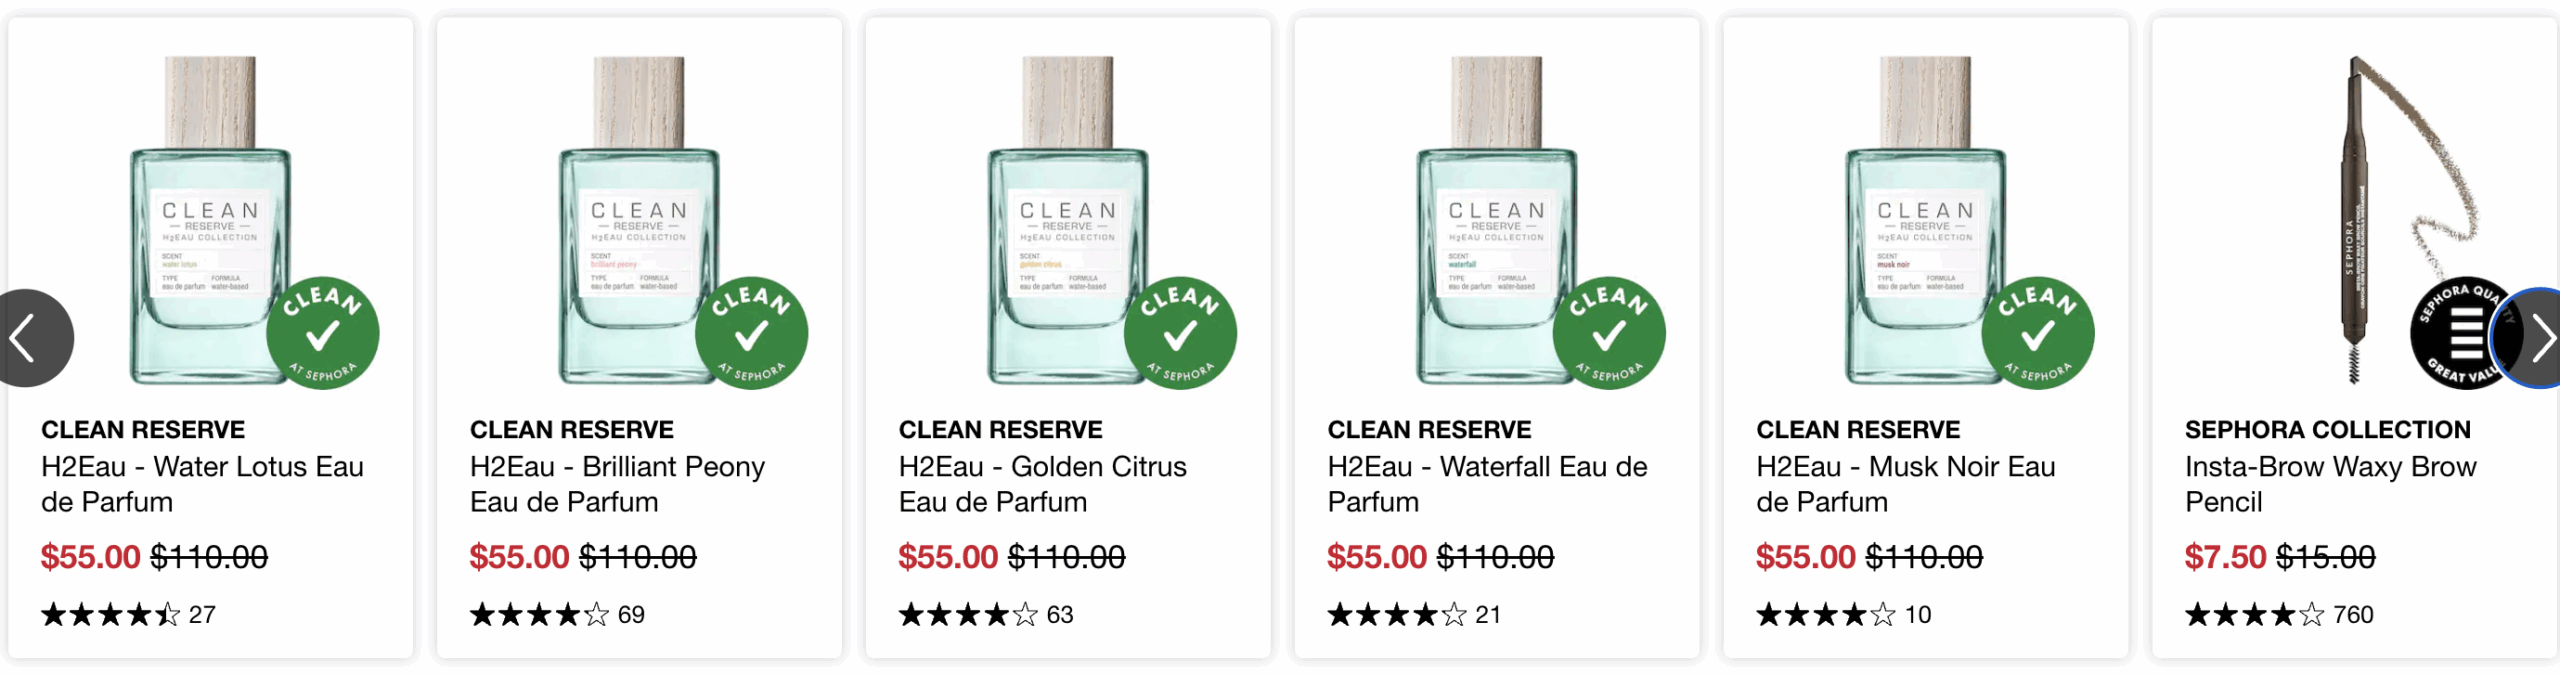Click the previous carousel arrow

point(30,338)
